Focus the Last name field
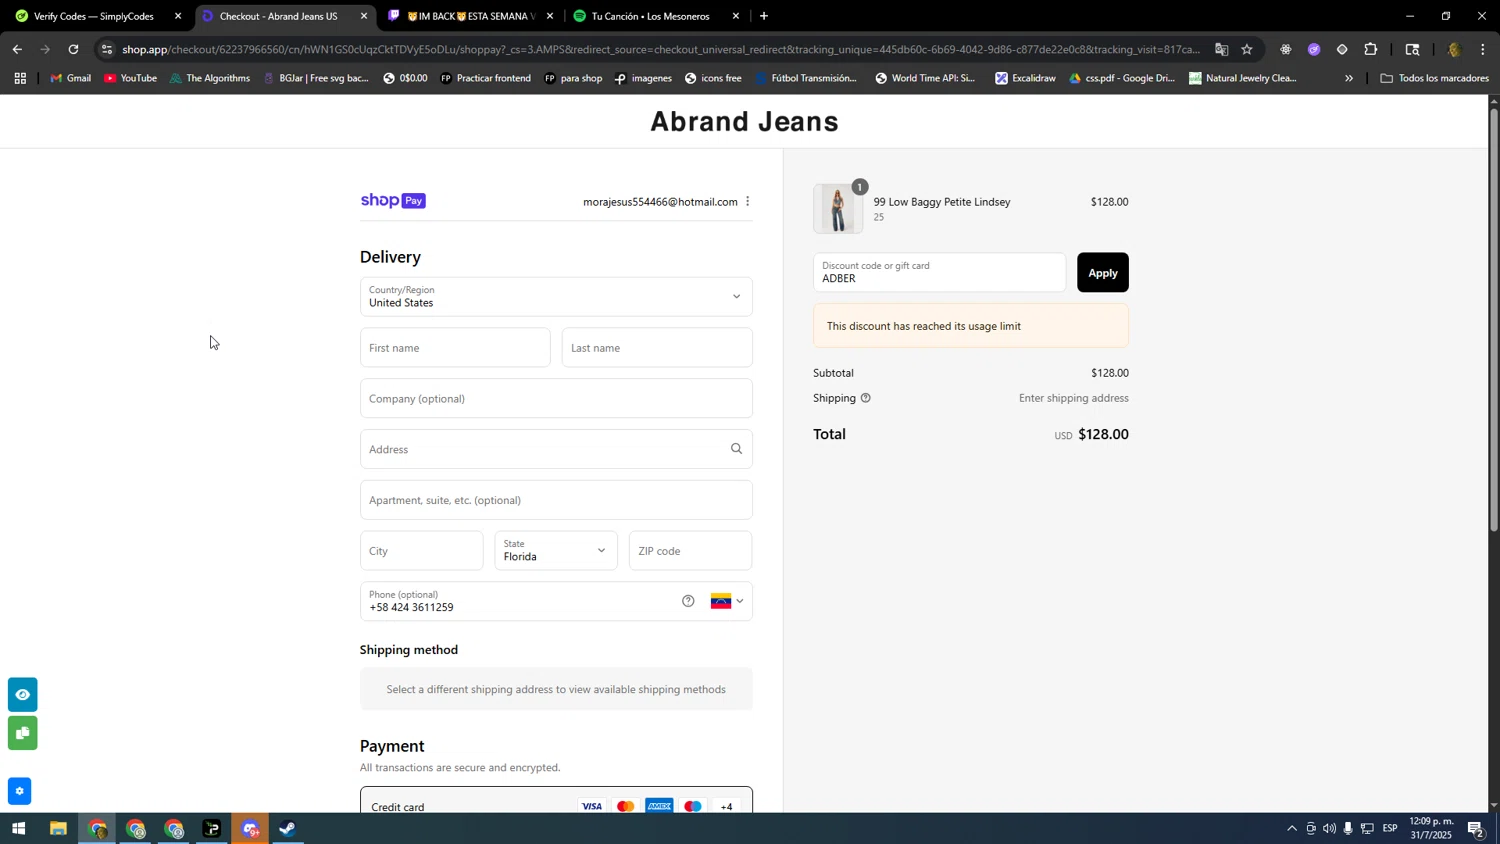1500x844 pixels. click(657, 348)
